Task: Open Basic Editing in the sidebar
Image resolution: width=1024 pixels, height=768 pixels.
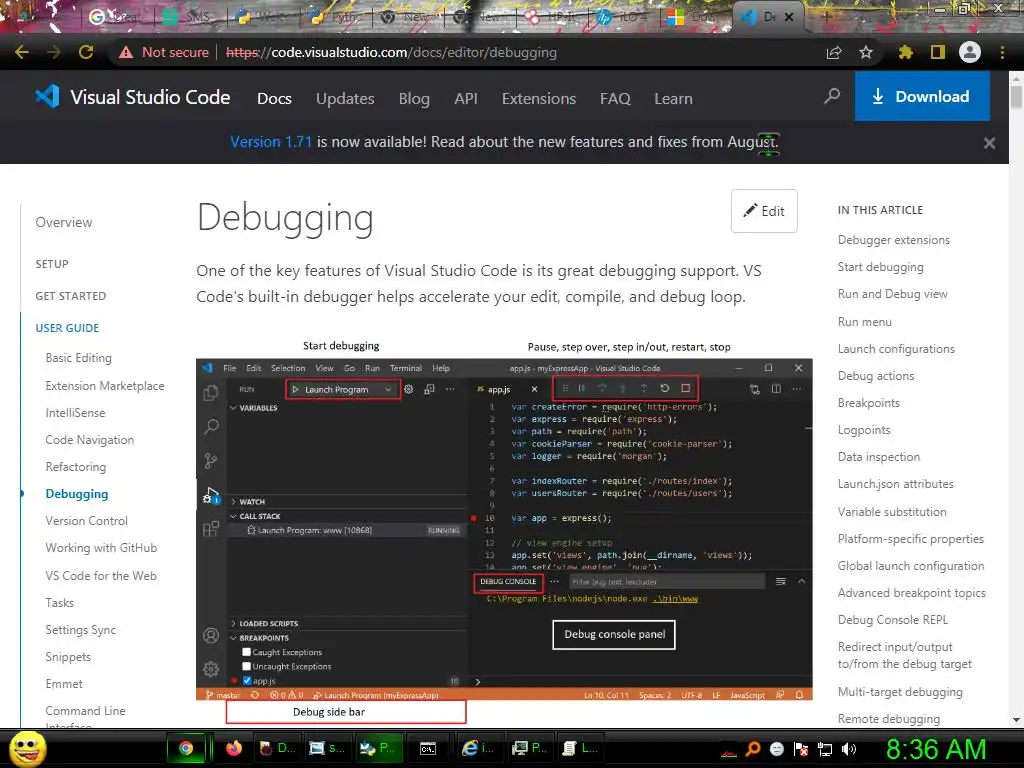Action: coord(78,358)
